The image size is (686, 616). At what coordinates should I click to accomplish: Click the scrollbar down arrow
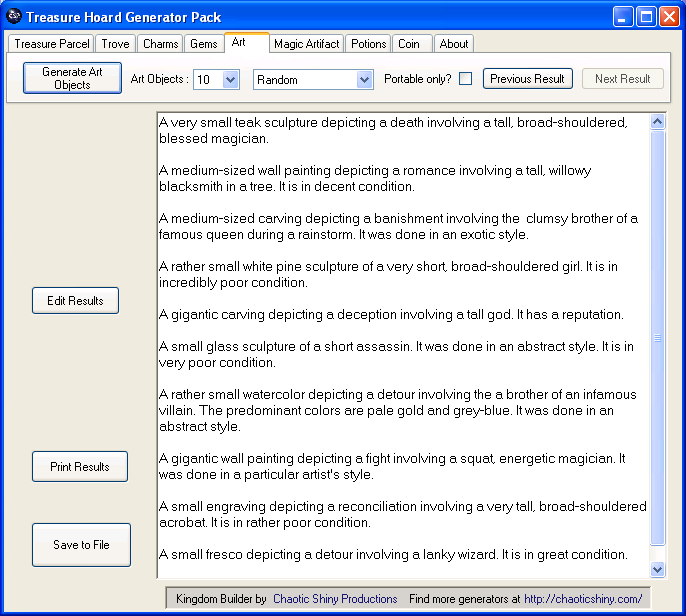657,569
